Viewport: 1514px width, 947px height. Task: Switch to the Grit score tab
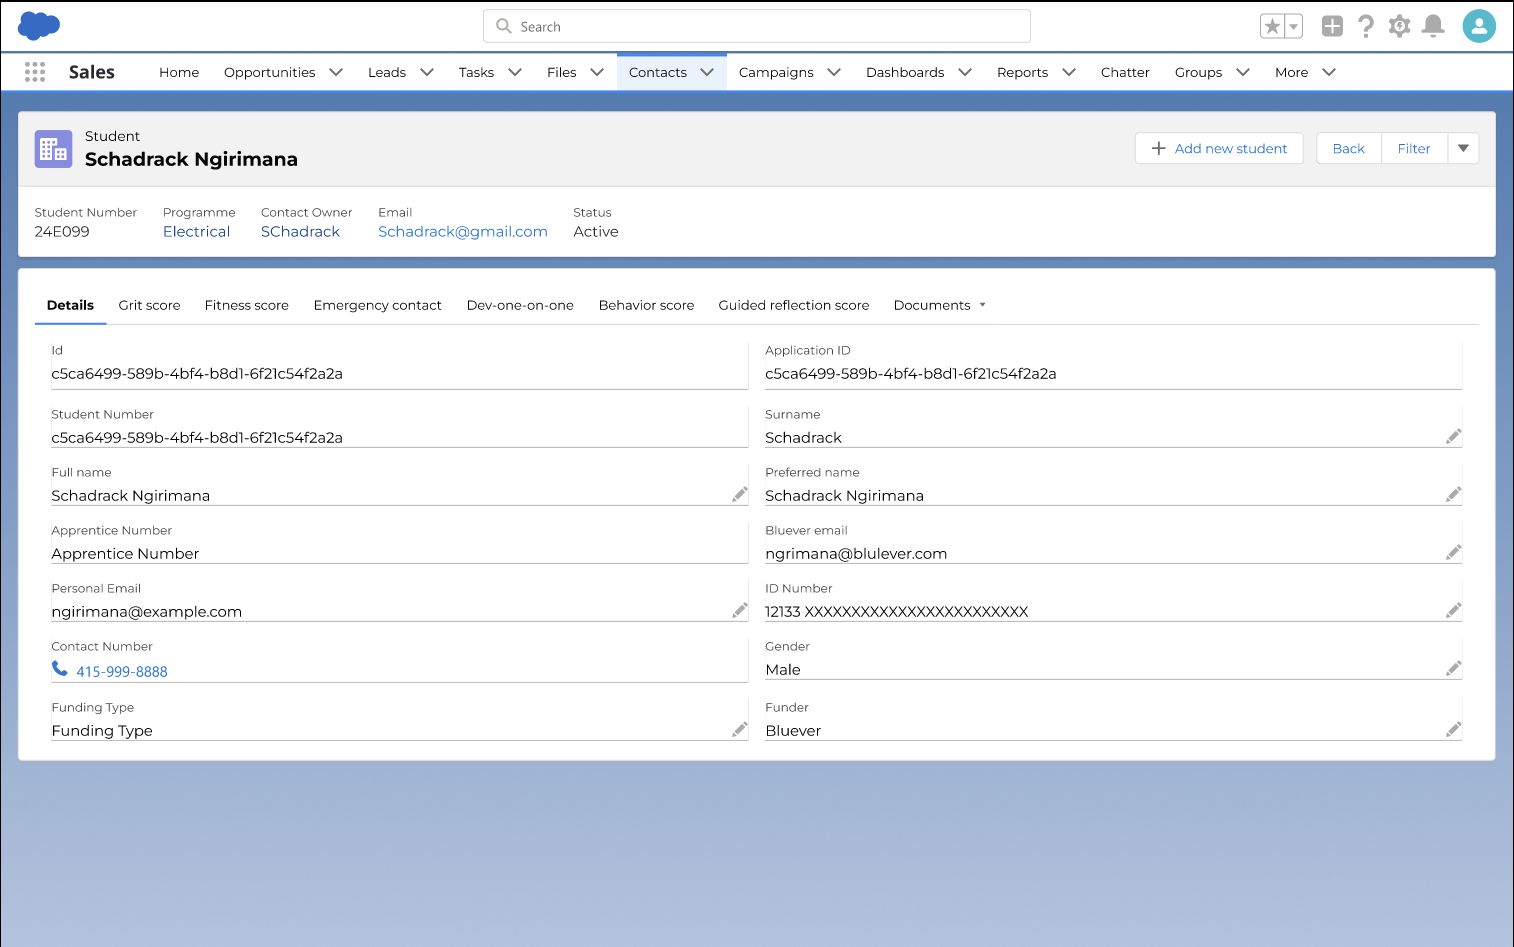click(149, 305)
